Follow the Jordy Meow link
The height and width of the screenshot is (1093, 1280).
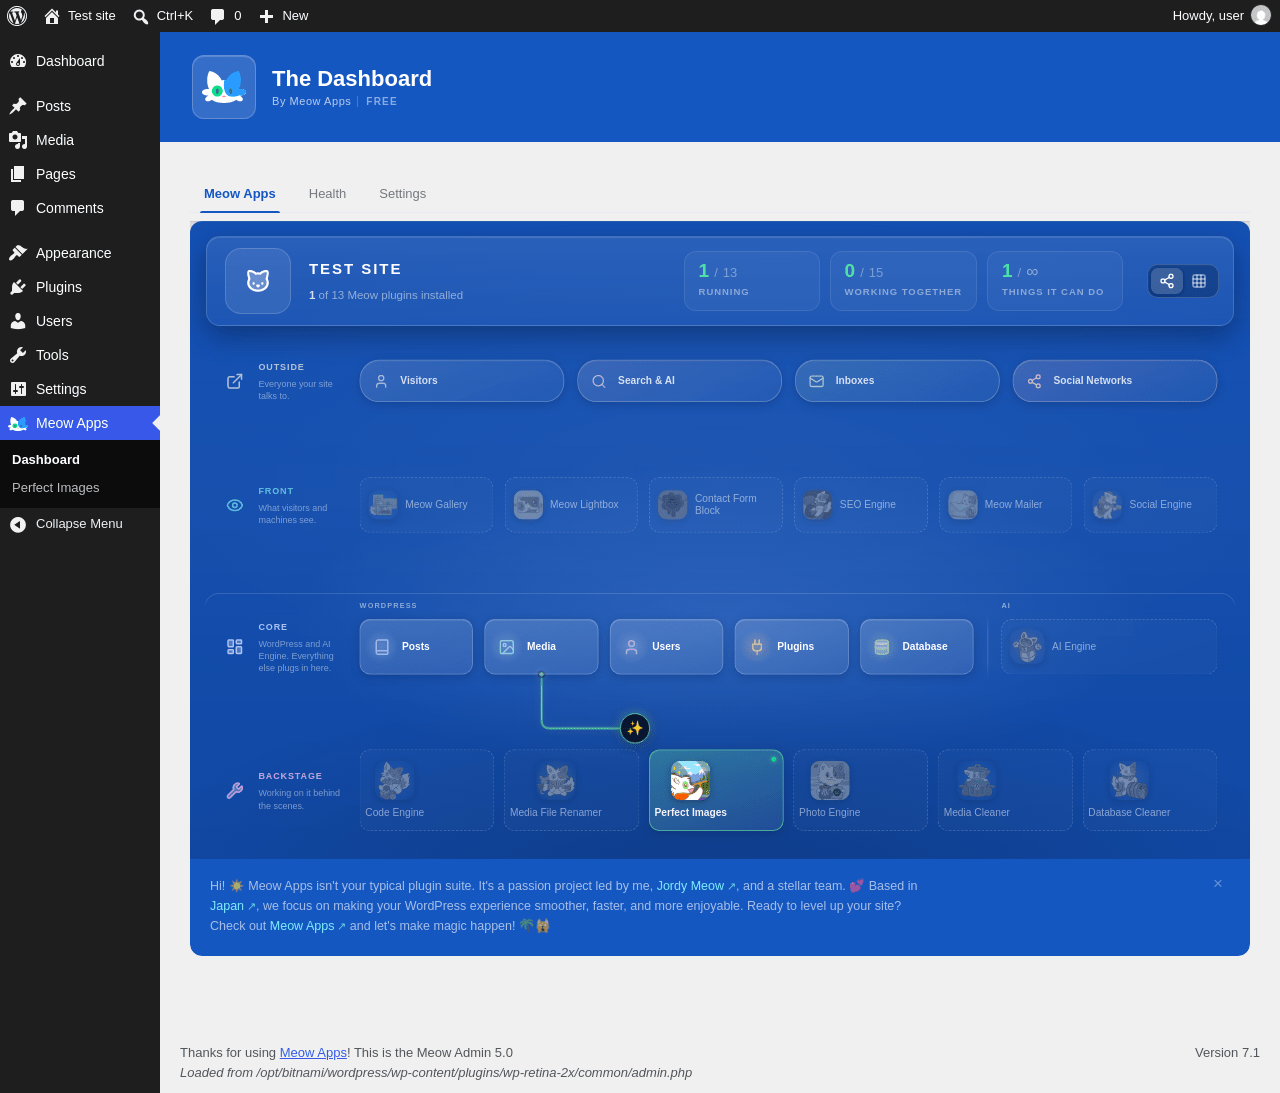tap(695, 886)
